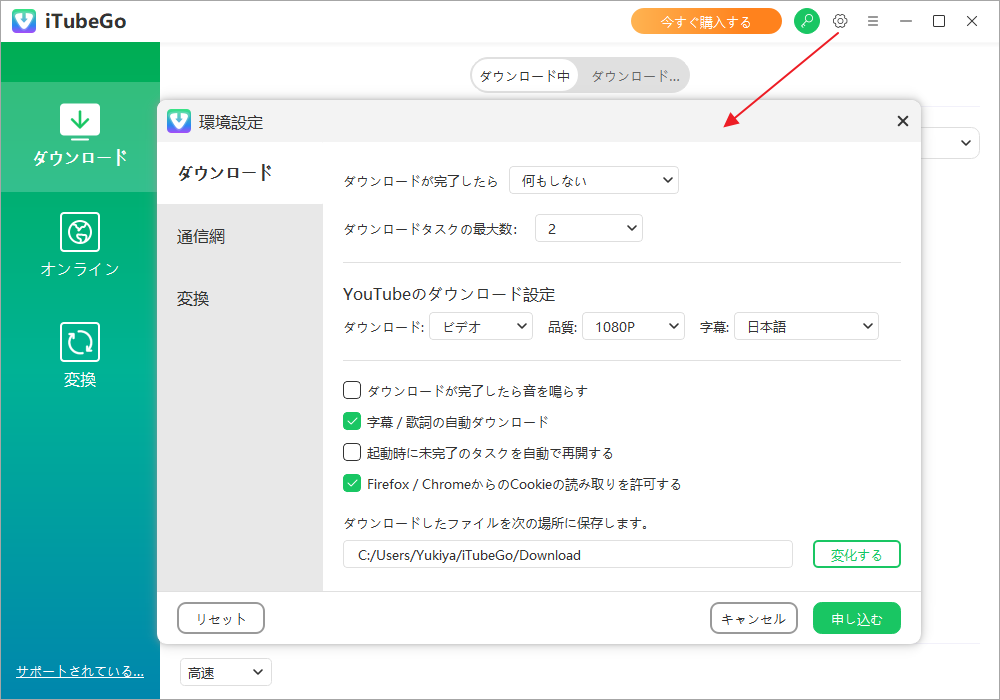Open the サポートされている… link

pos(80,671)
